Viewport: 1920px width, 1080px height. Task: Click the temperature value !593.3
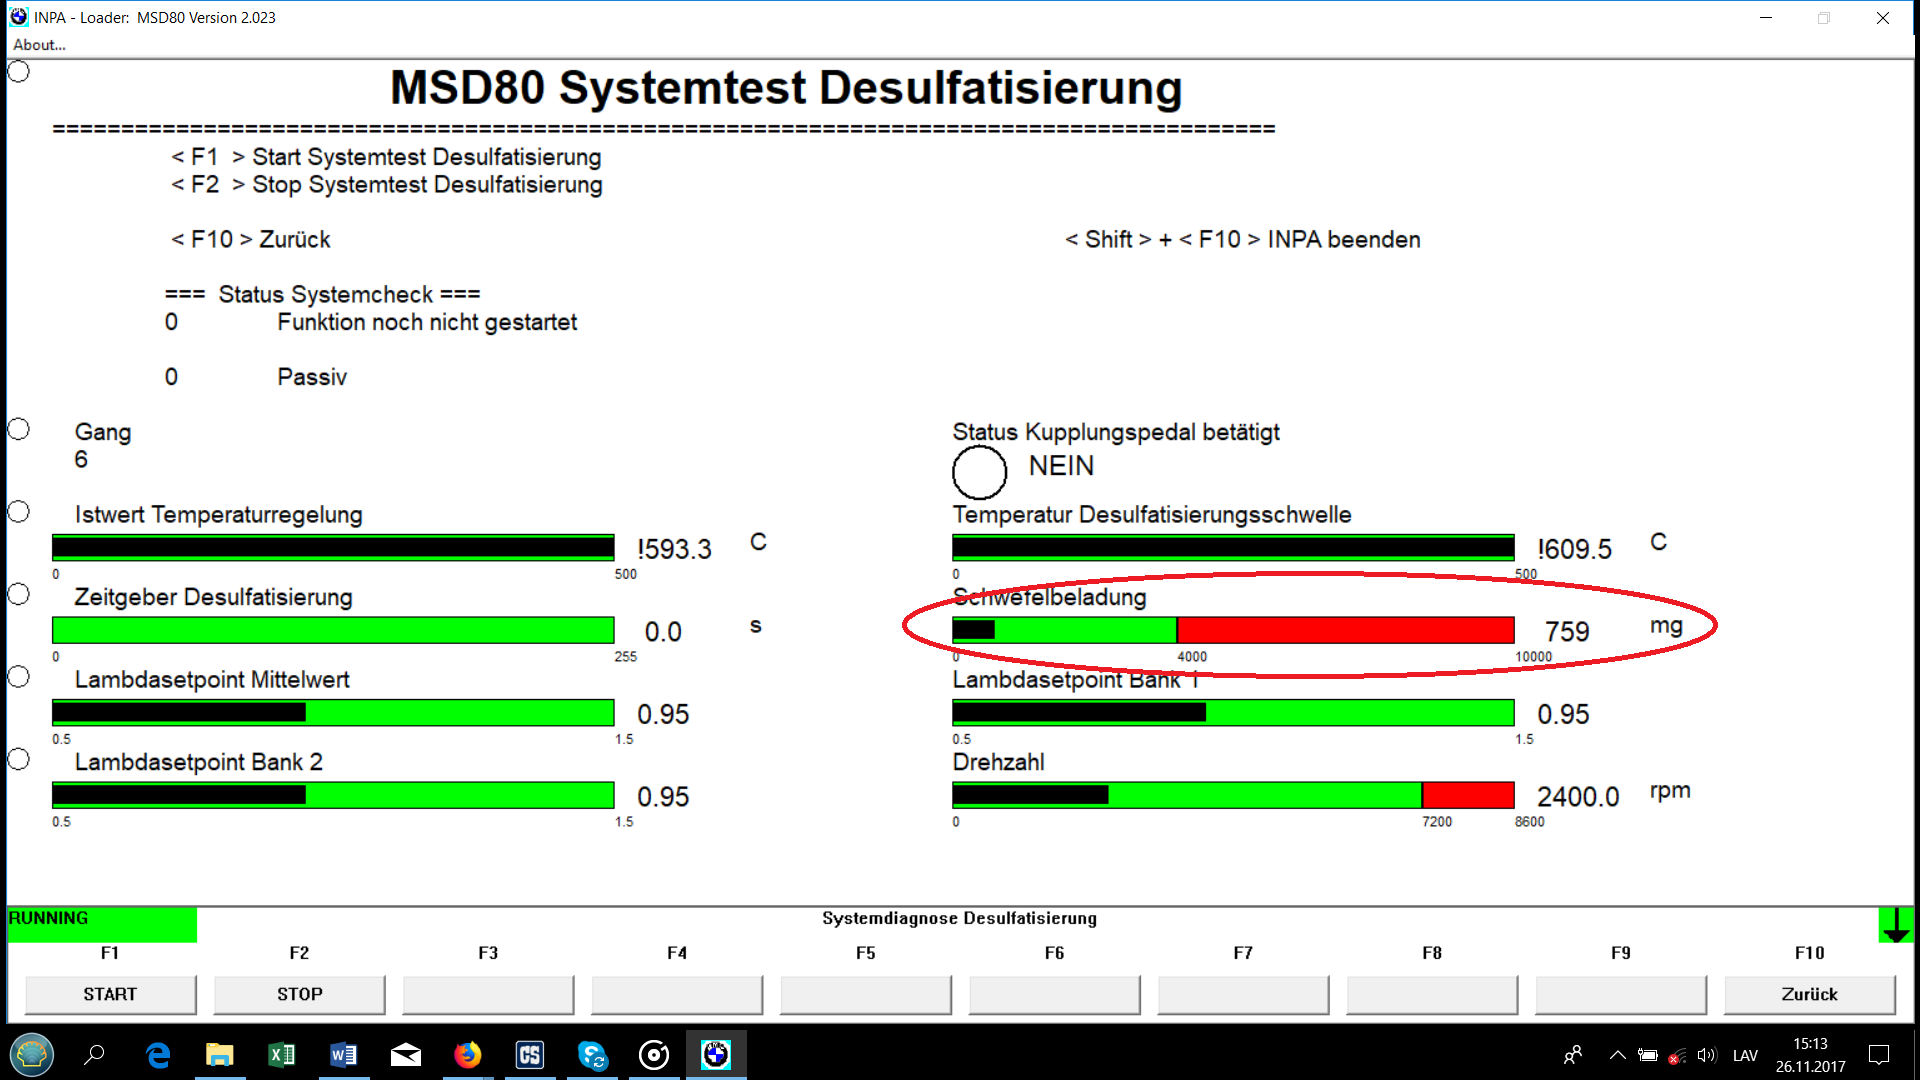(x=674, y=549)
